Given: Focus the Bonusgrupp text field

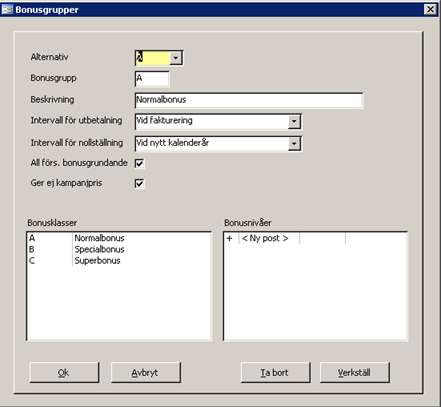Looking at the screenshot, I should [152, 79].
